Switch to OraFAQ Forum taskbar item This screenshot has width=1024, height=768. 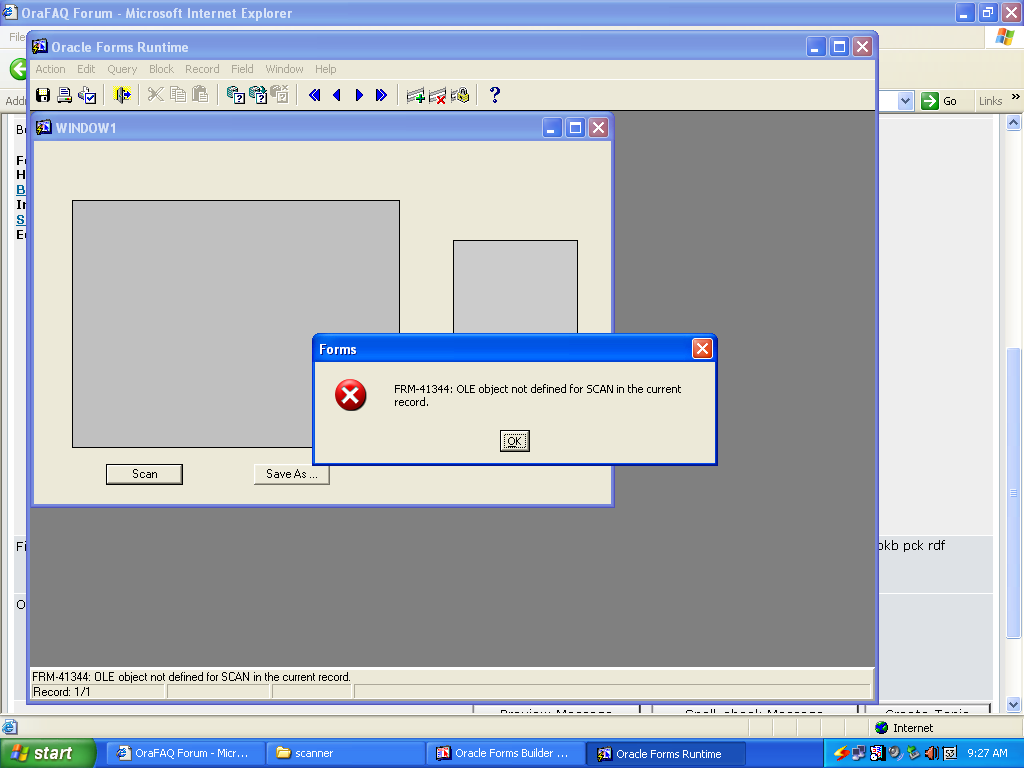[185, 754]
